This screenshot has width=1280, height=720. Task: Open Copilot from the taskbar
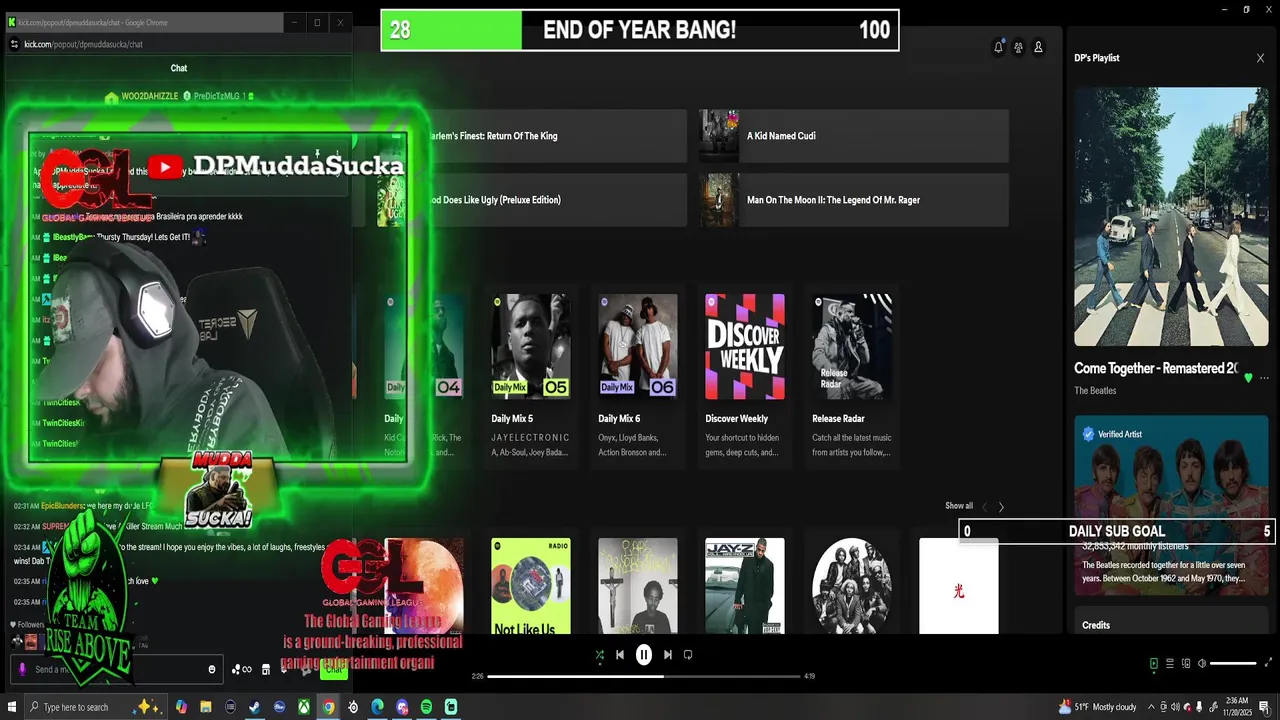pyautogui.click(x=181, y=707)
